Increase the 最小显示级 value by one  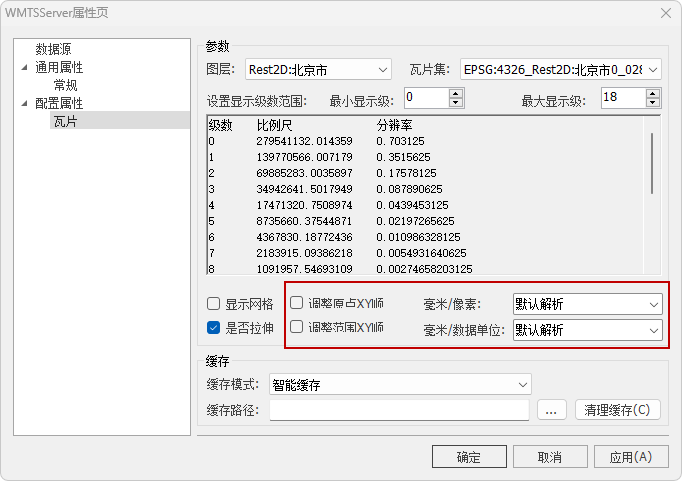click(456, 93)
